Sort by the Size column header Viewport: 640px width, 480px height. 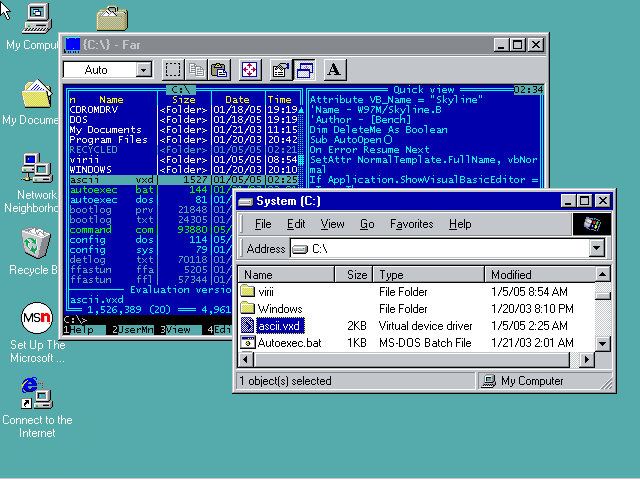point(354,274)
